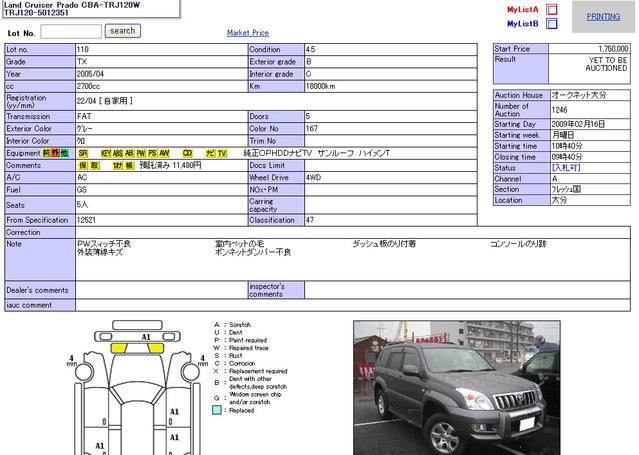Image resolution: width=639 pixels, height=455 pixels.
Task: Click the A1 mark on front bumper diagram
Action: pos(146,337)
